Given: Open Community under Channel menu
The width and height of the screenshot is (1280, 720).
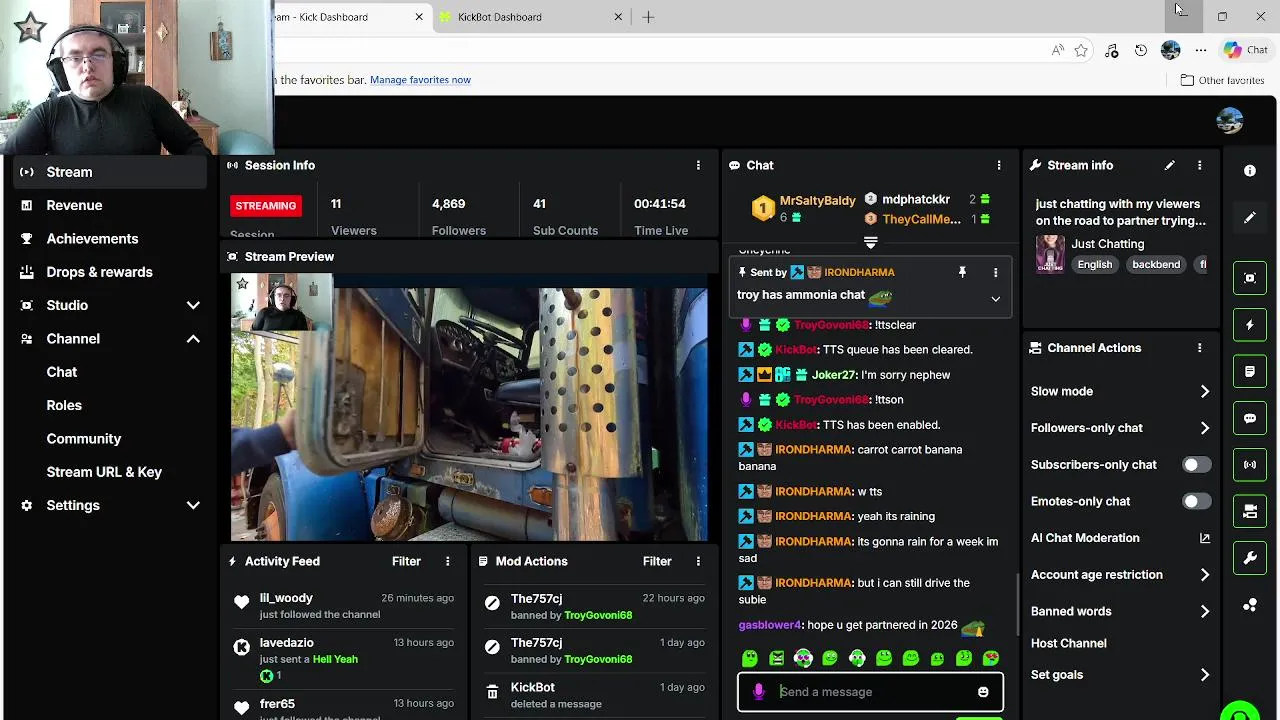Looking at the screenshot, I should pyautogui.click(x=84, y=438).
